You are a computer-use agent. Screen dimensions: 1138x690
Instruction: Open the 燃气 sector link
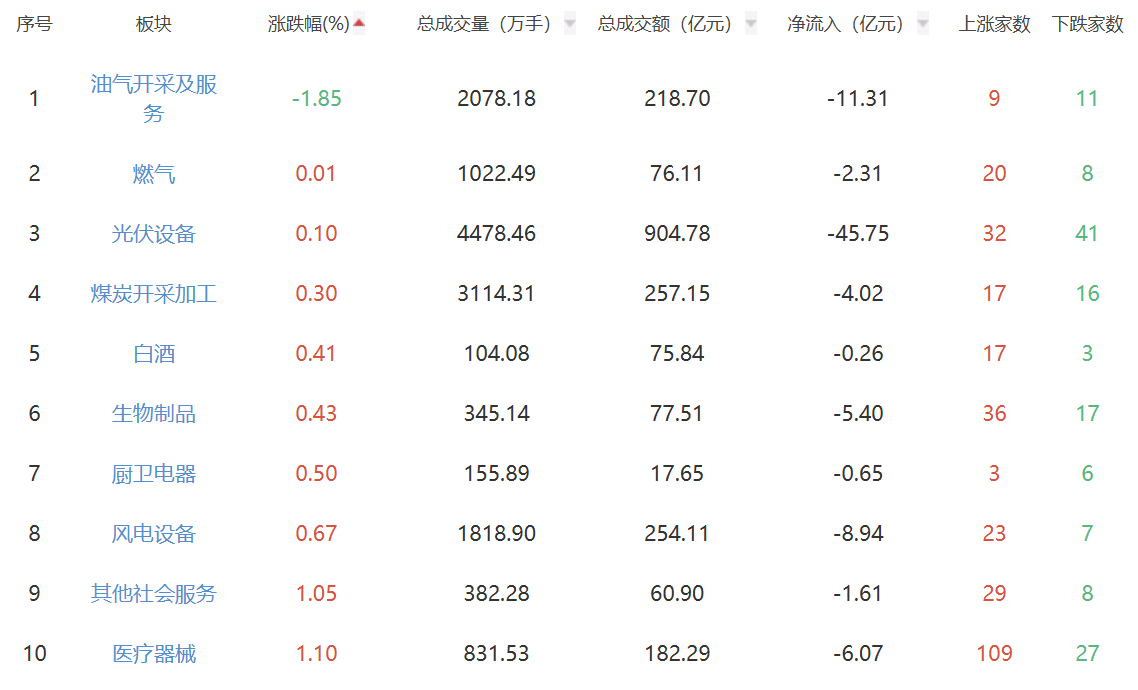pos(154,174)
